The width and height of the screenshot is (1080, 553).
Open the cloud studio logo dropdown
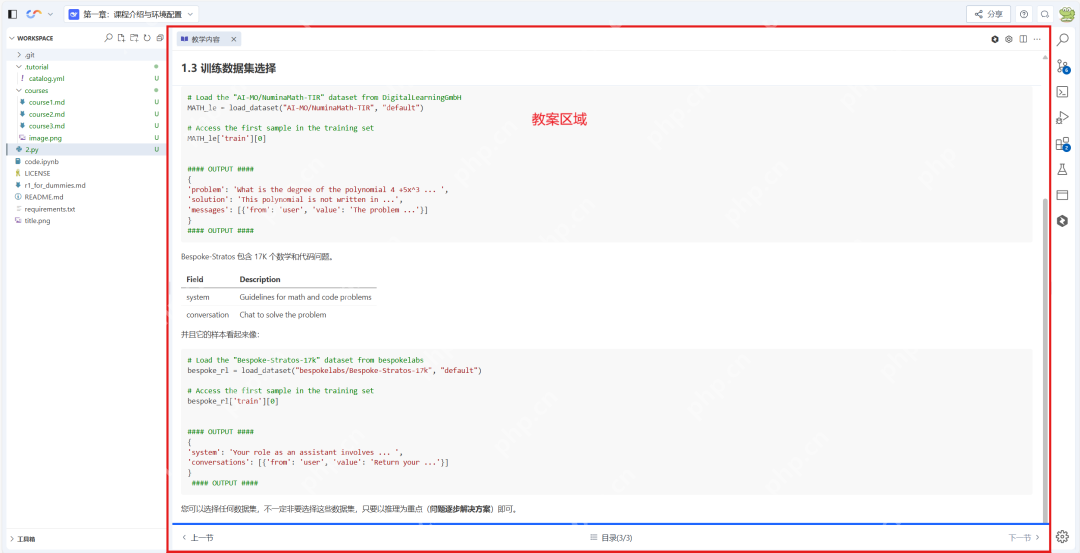tap(40, 14)
